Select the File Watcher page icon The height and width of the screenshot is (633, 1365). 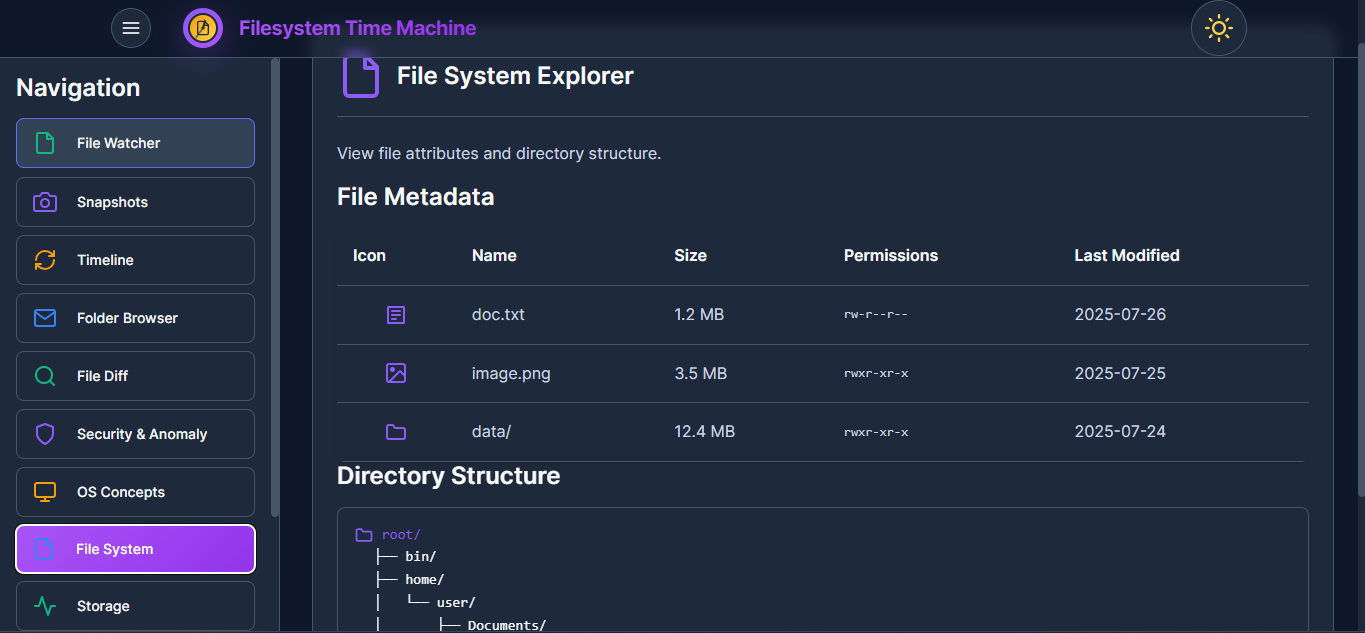click(43, 143)
